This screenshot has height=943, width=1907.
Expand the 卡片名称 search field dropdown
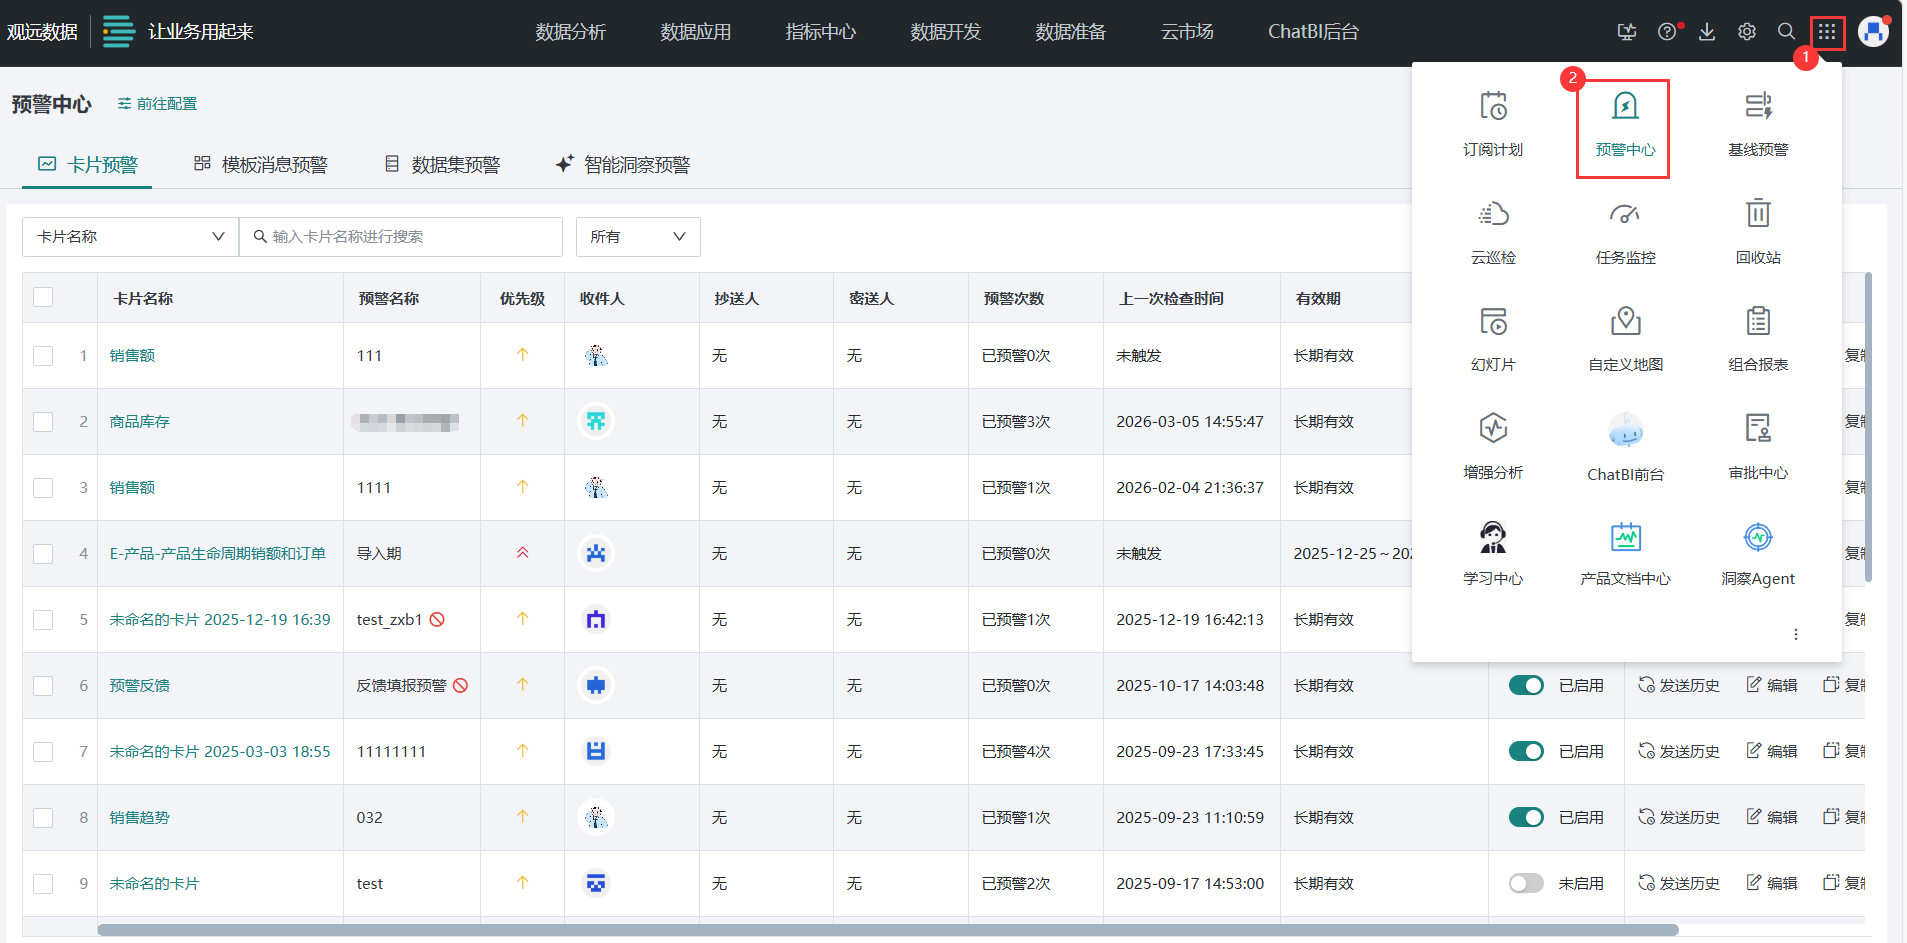pos(130,237)
